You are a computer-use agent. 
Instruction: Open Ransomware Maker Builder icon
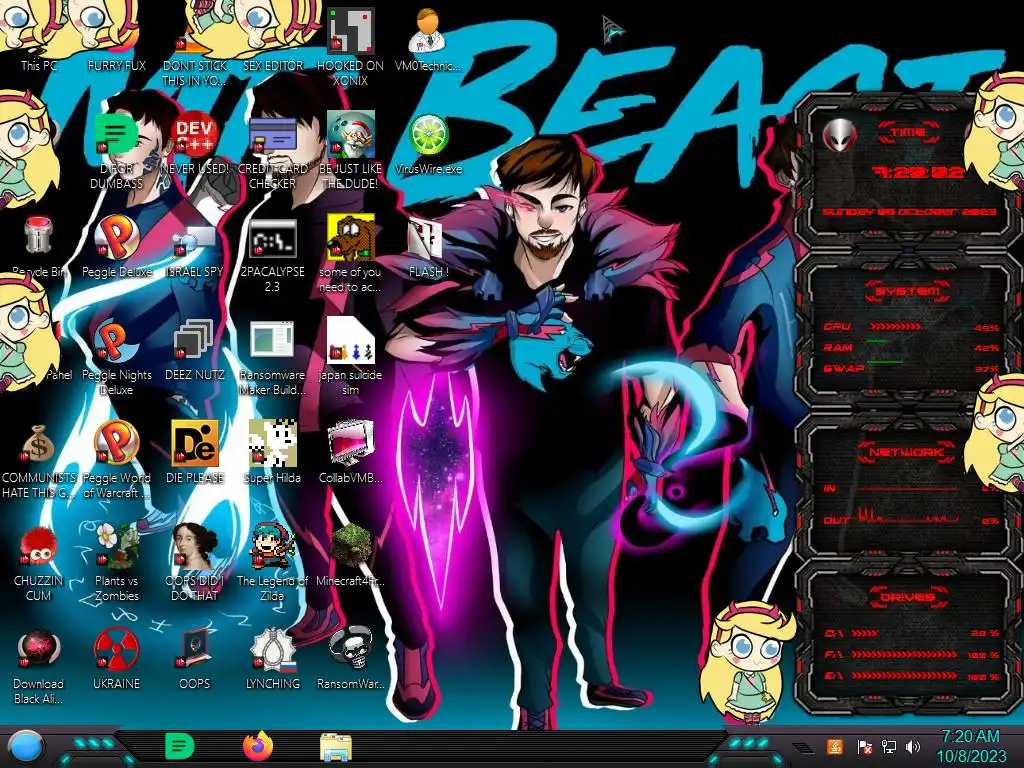tap(272, 340)
